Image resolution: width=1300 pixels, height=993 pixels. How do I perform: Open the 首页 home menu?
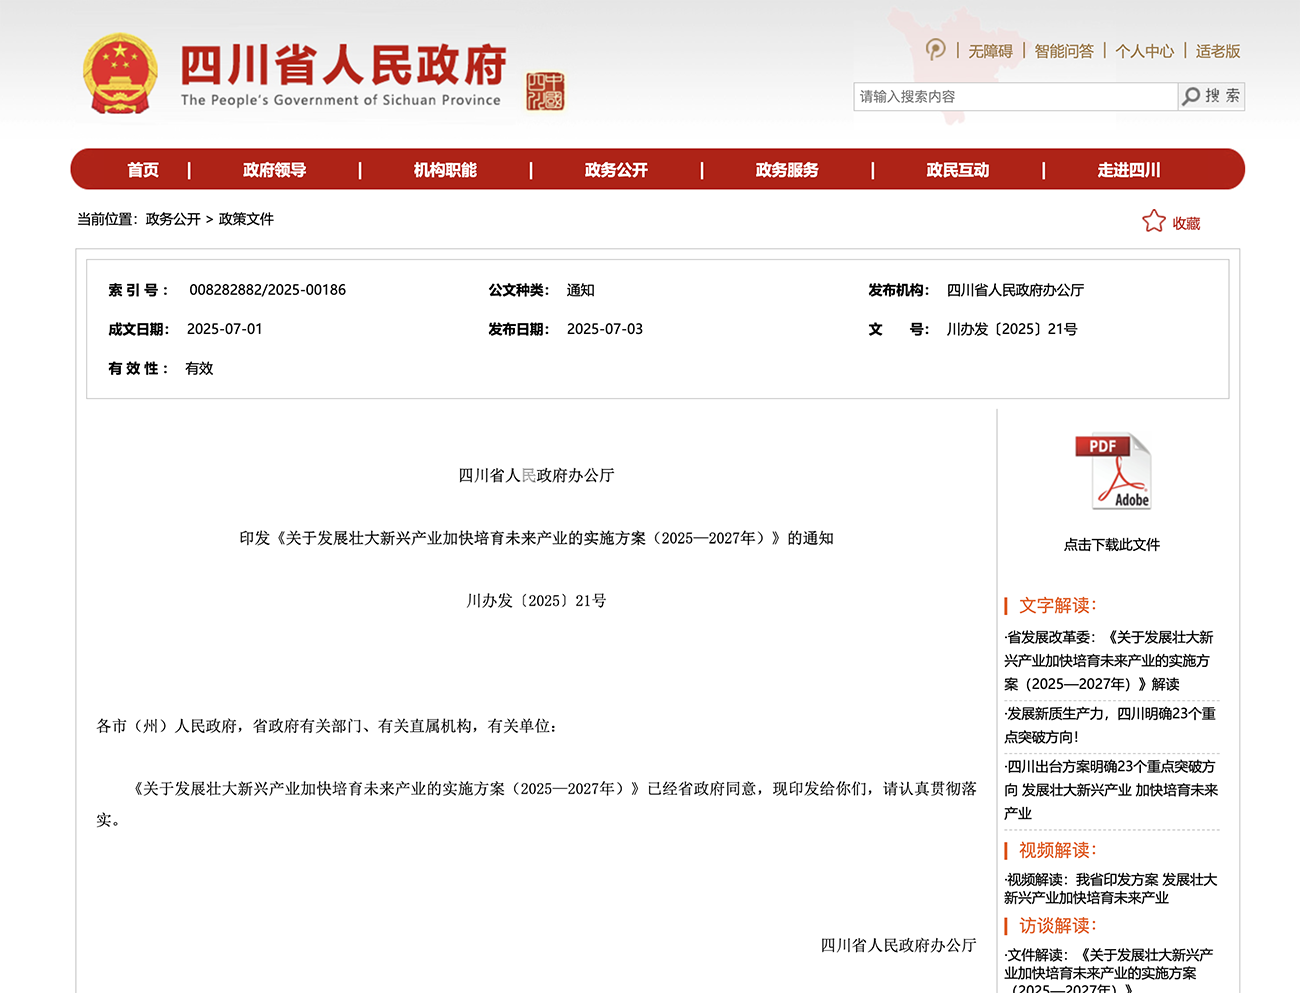(x=143, y=170)
